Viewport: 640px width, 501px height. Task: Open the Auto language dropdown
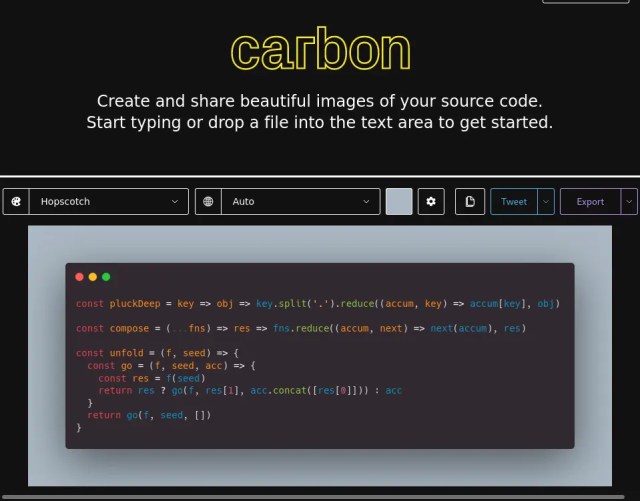[x=301, y=201]
